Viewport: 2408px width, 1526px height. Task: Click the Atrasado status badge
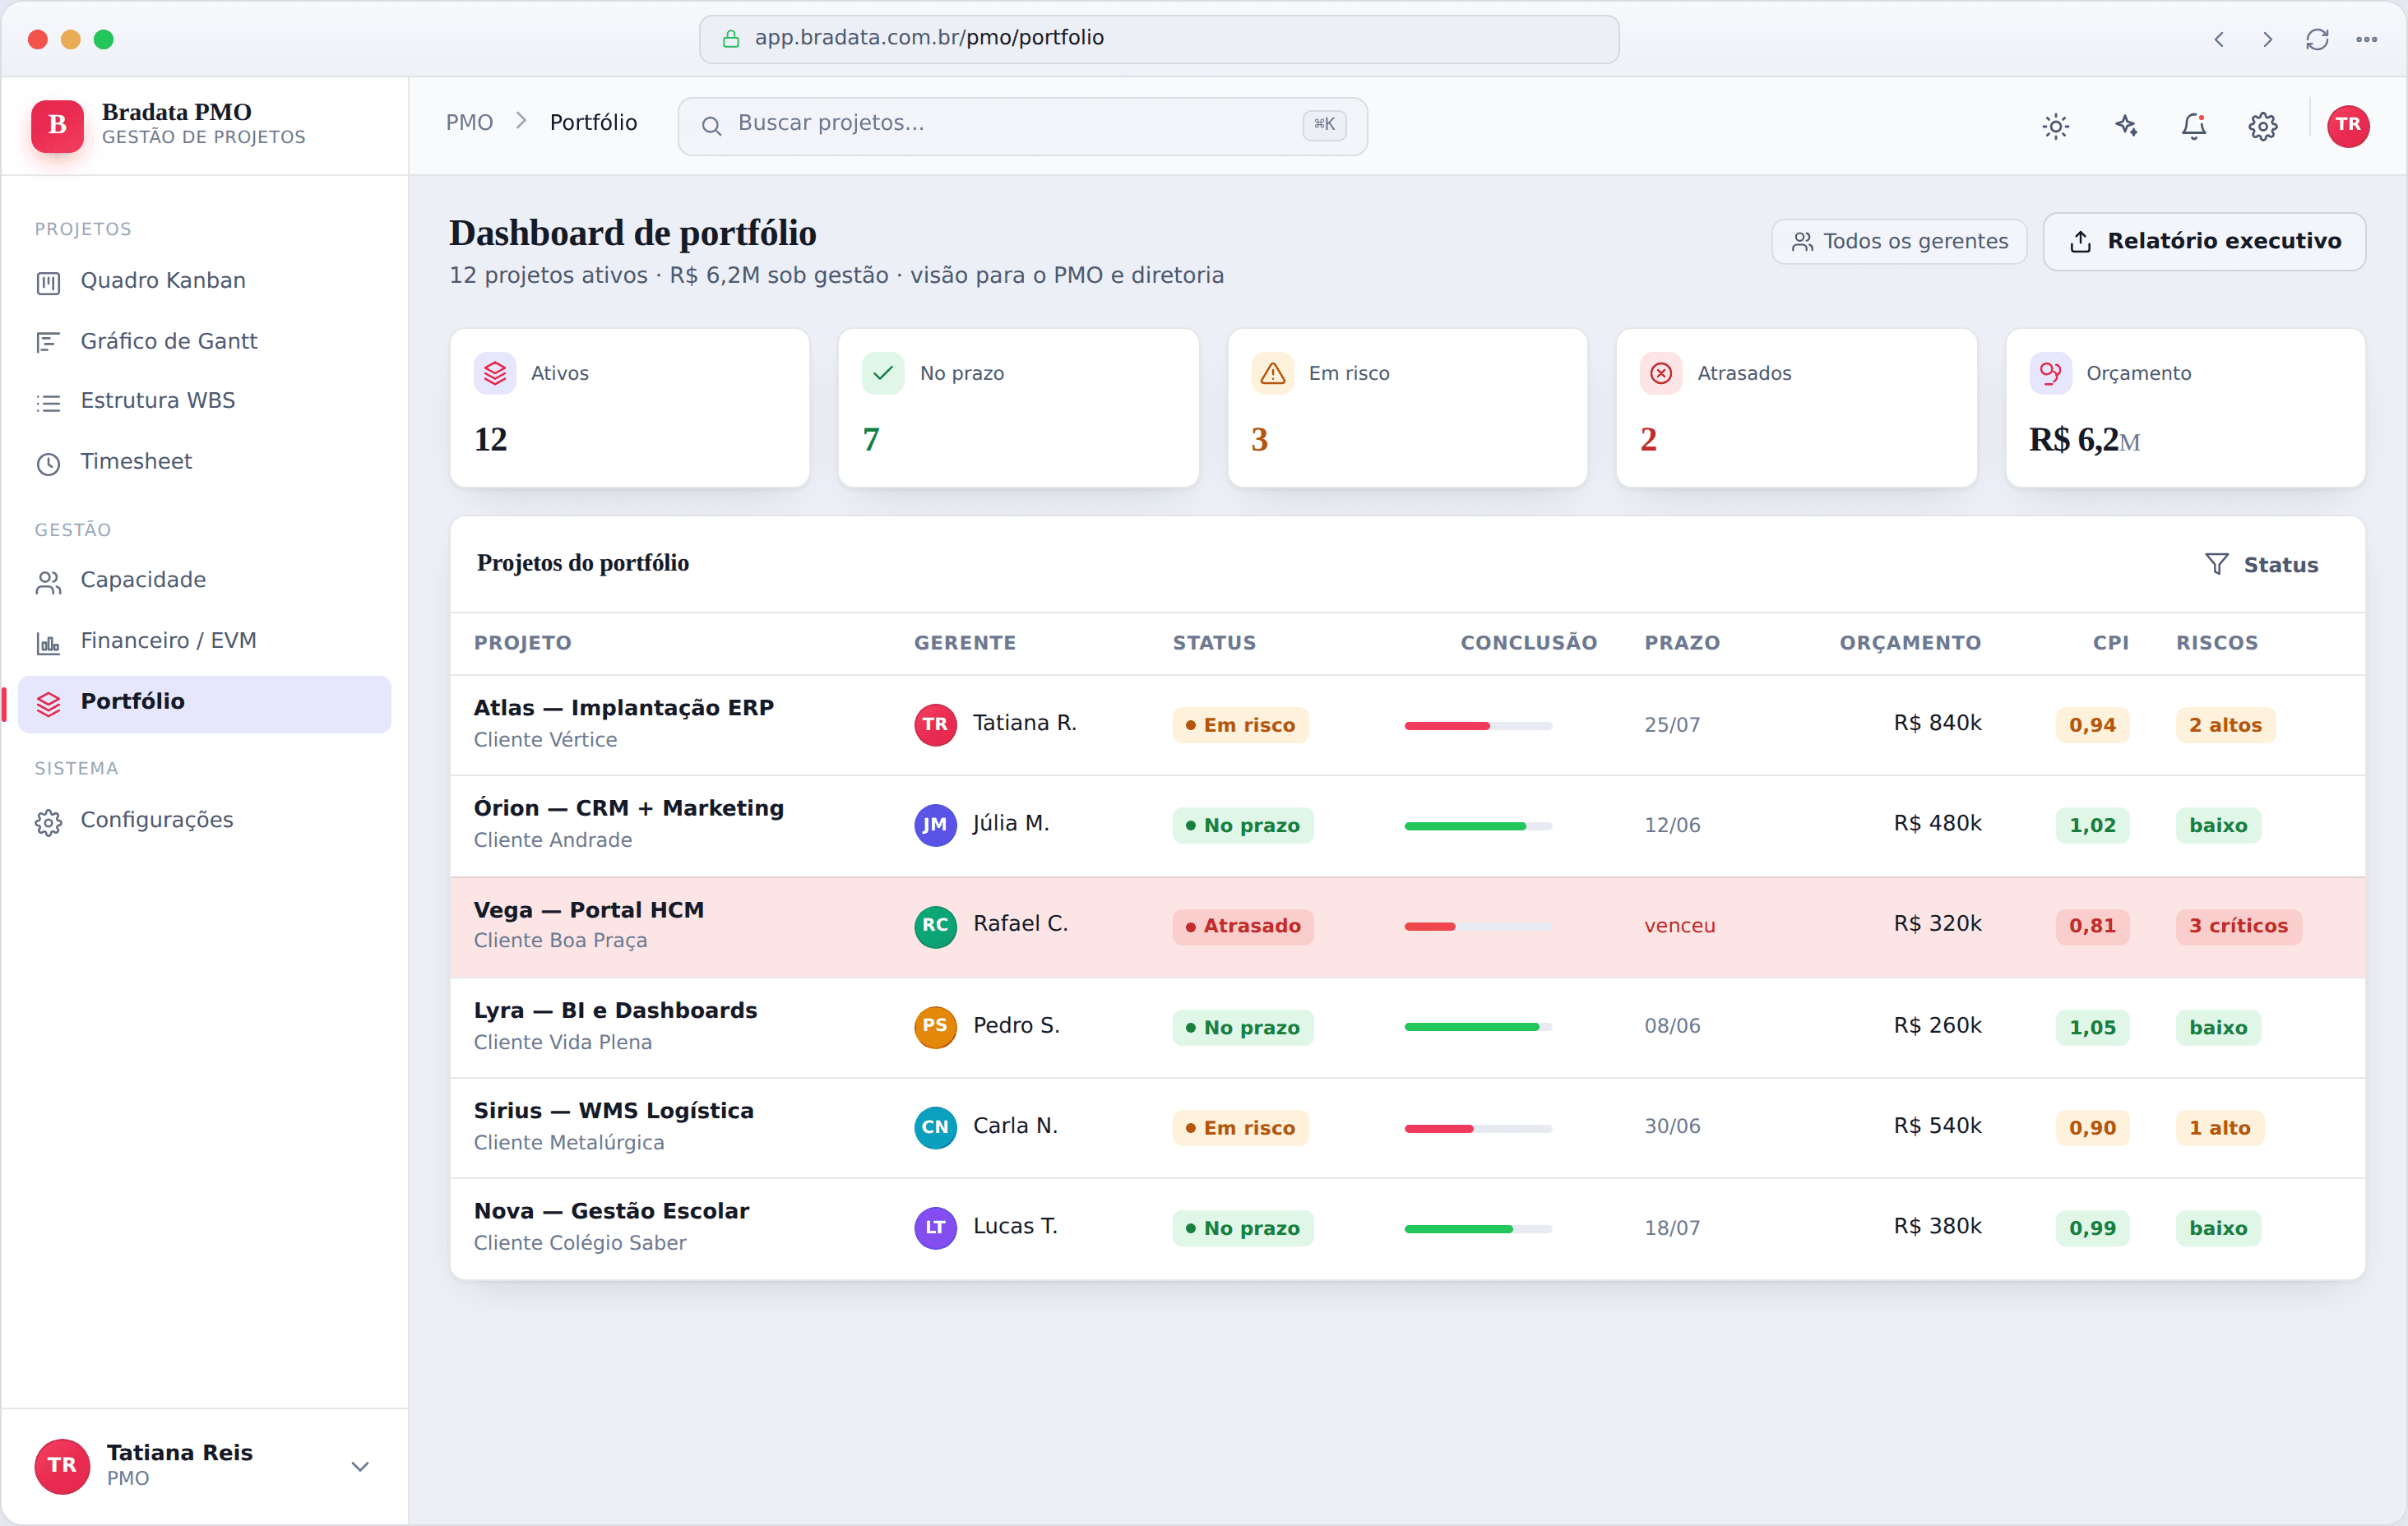pos(1243,926)
